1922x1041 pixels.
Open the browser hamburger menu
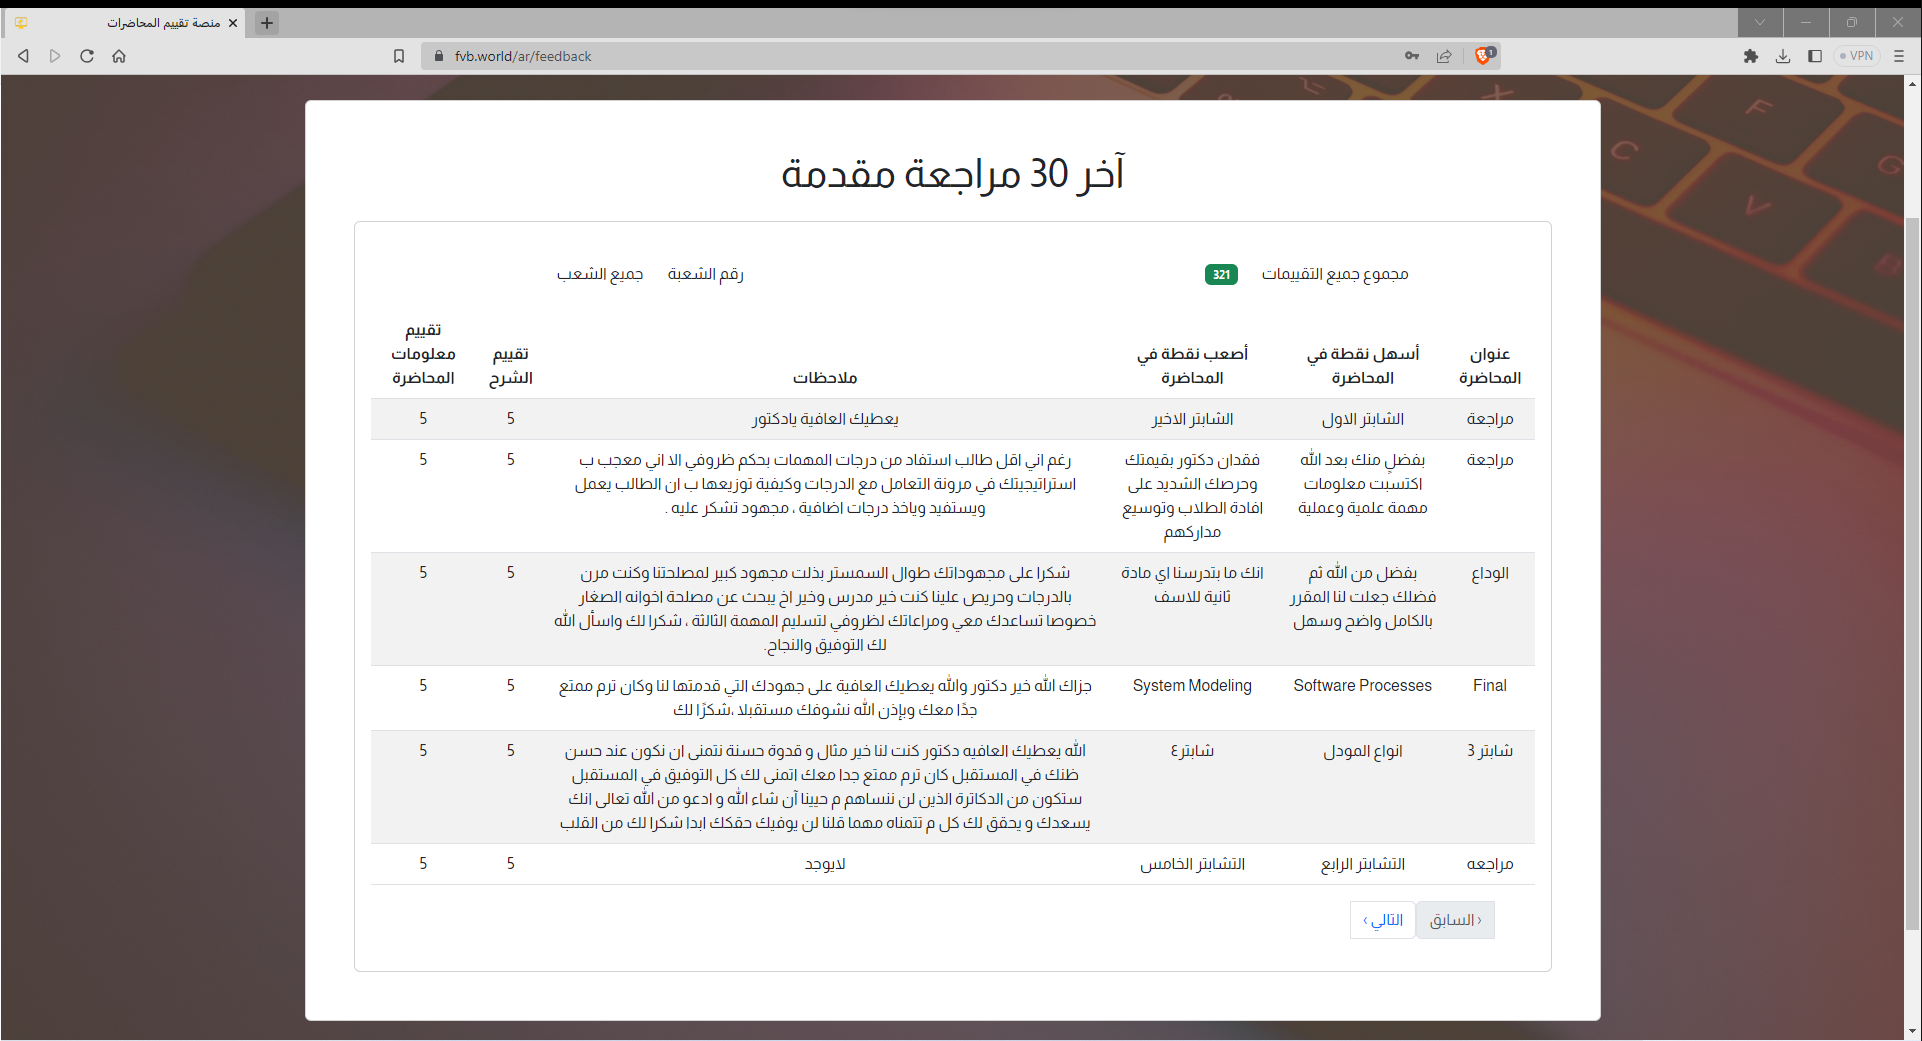point(1899,56)
